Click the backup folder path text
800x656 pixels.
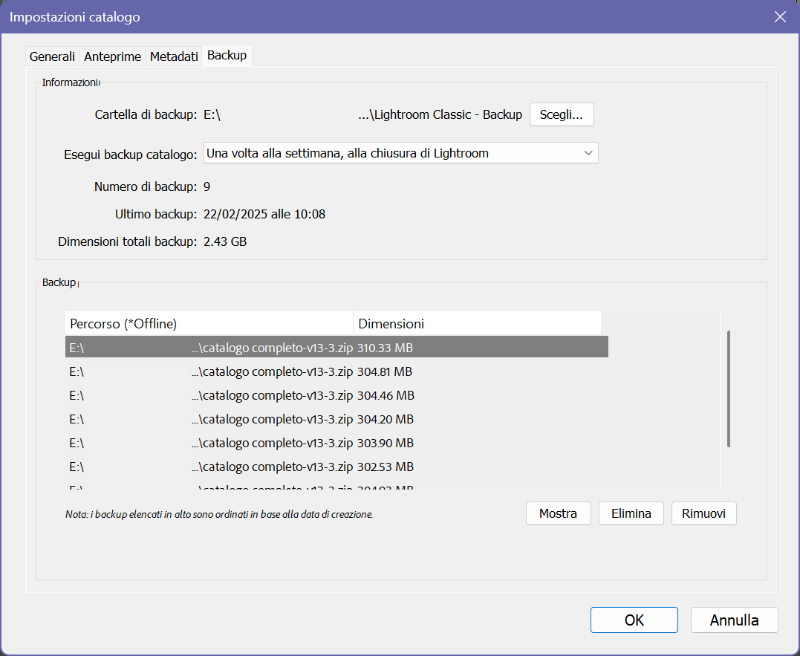click(x=363, y=114)
